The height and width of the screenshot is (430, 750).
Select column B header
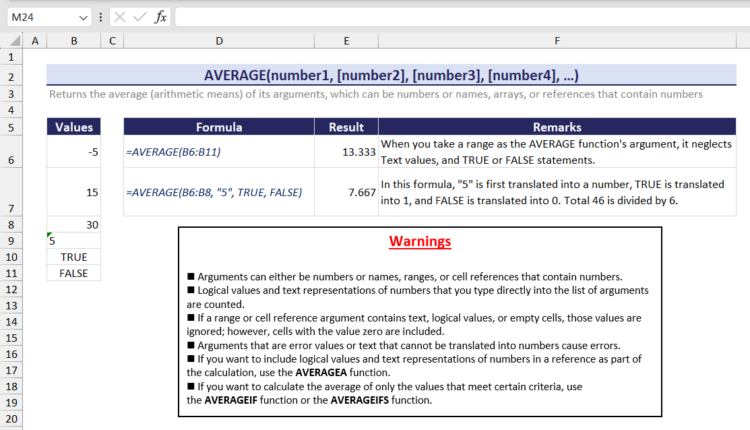pyautogui.click(x=74, y=41)
